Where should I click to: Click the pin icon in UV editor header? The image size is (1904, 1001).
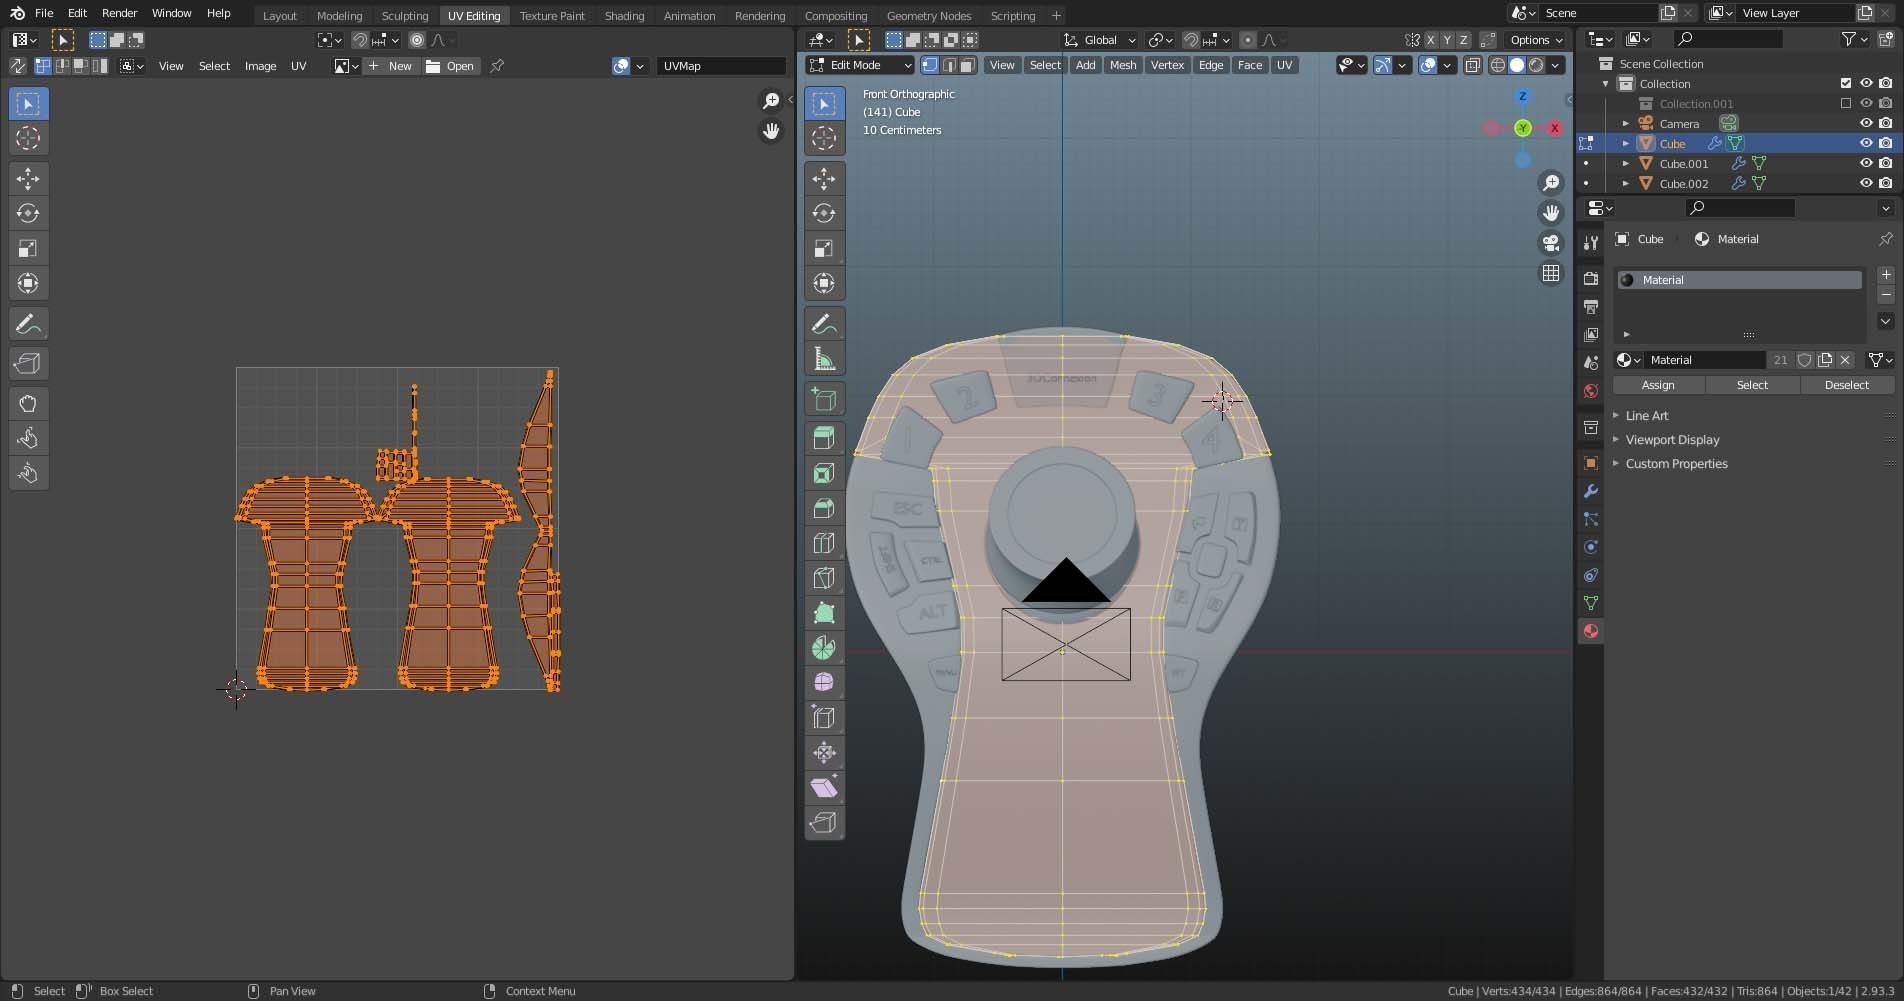[x=497, y=66]
